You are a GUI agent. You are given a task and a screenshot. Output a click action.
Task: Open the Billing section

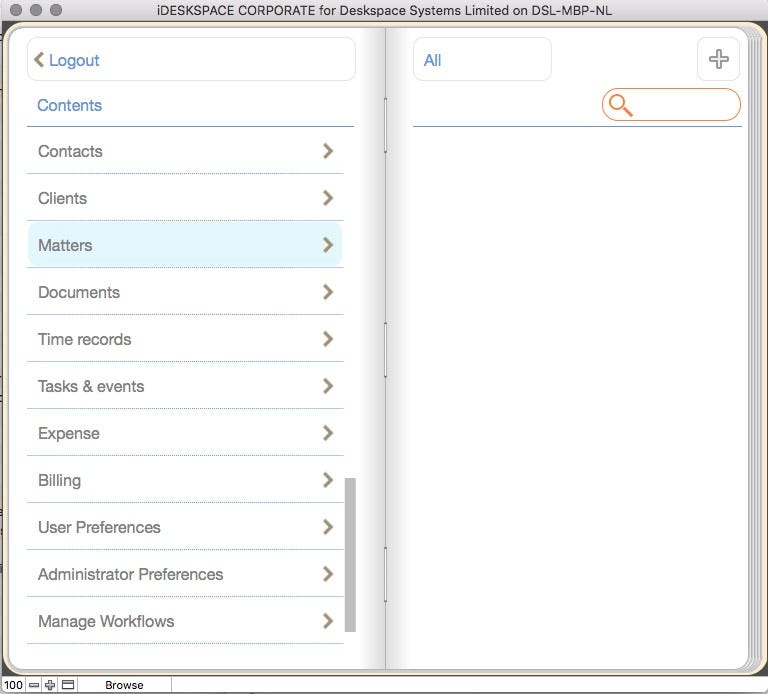pyautogui.click(x=185, y=480)
